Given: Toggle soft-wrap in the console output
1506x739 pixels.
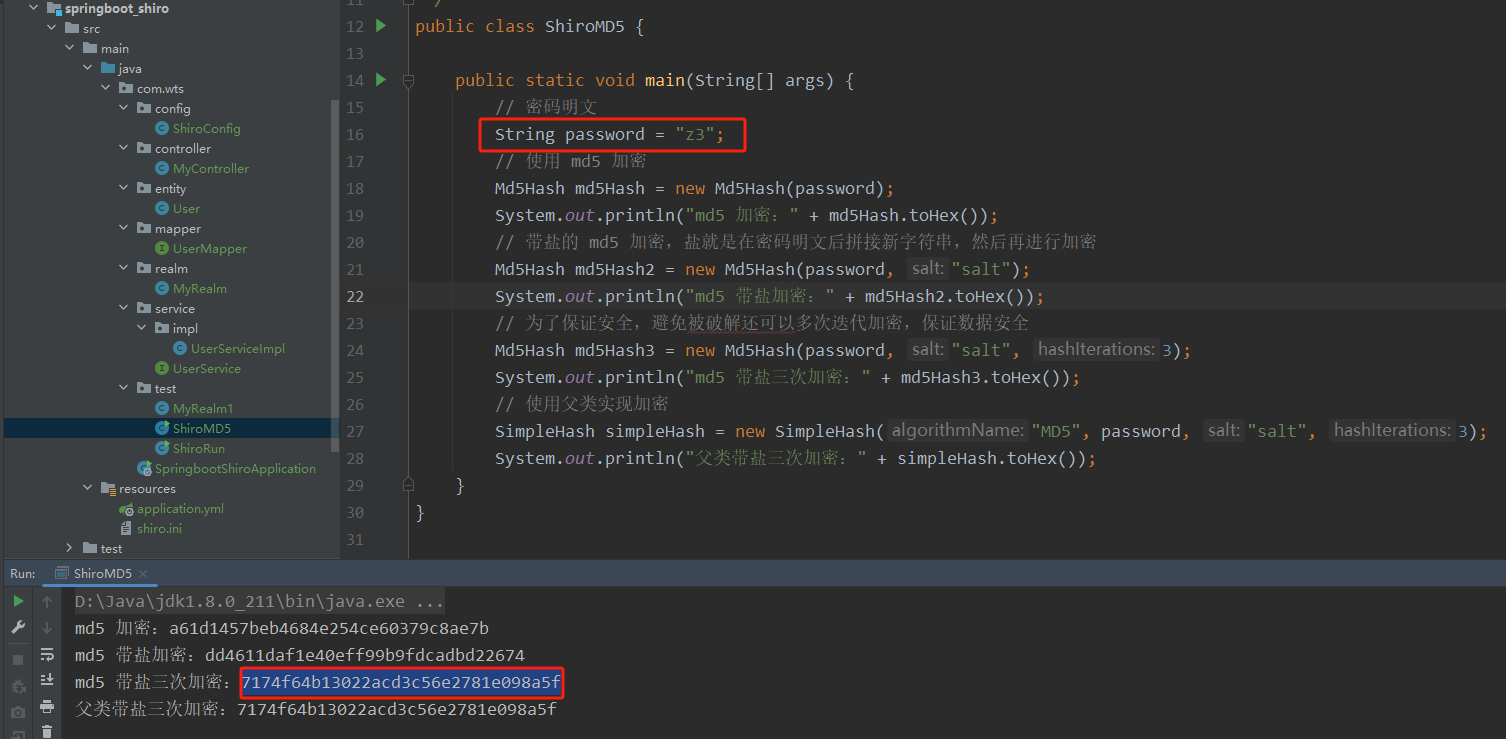Looking at the screenshot, I should (x=47, y=654).
